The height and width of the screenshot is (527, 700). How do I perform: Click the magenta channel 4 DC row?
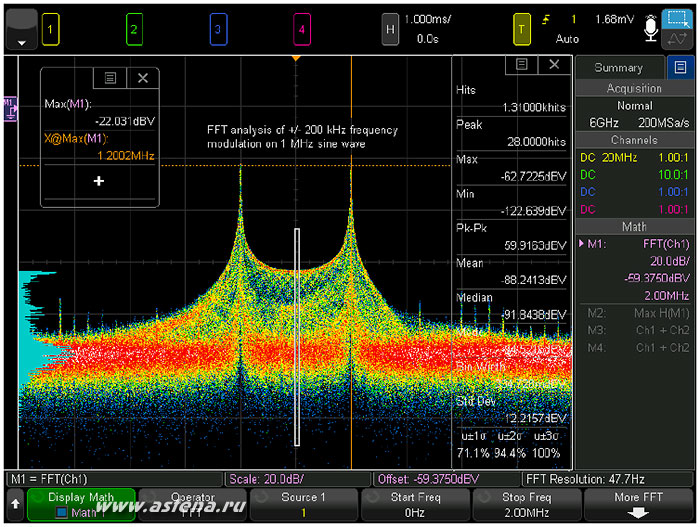[634, 209]
